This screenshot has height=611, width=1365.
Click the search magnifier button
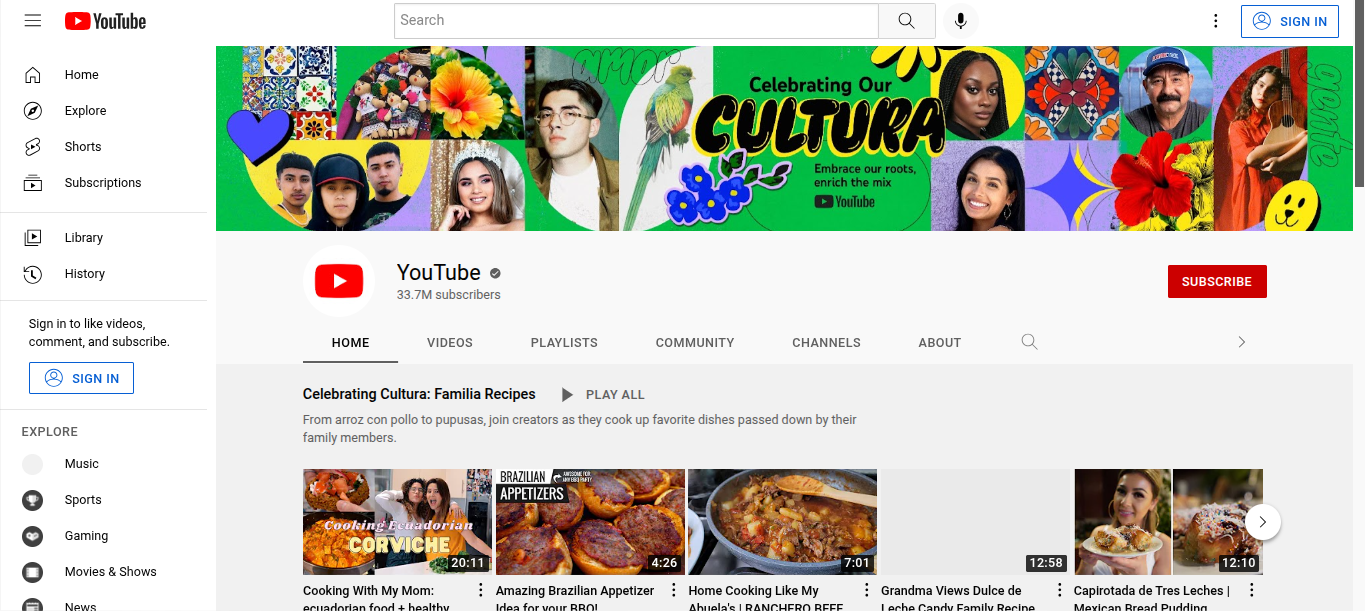(x=906, y=21)
